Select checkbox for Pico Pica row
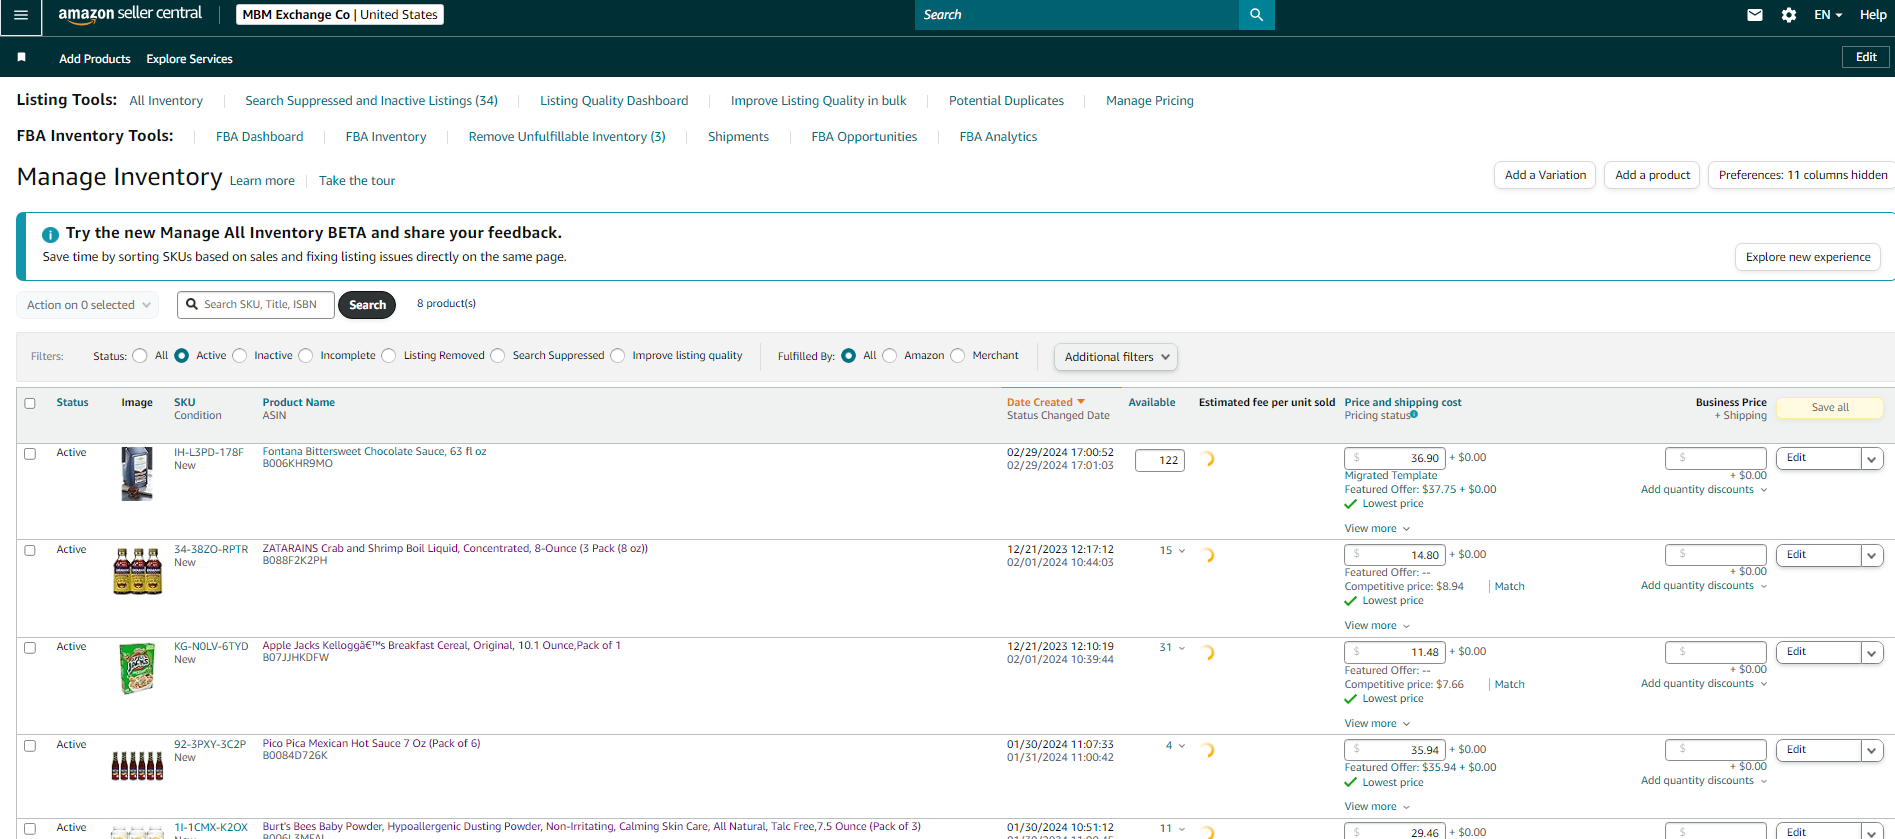 point(30,746)
